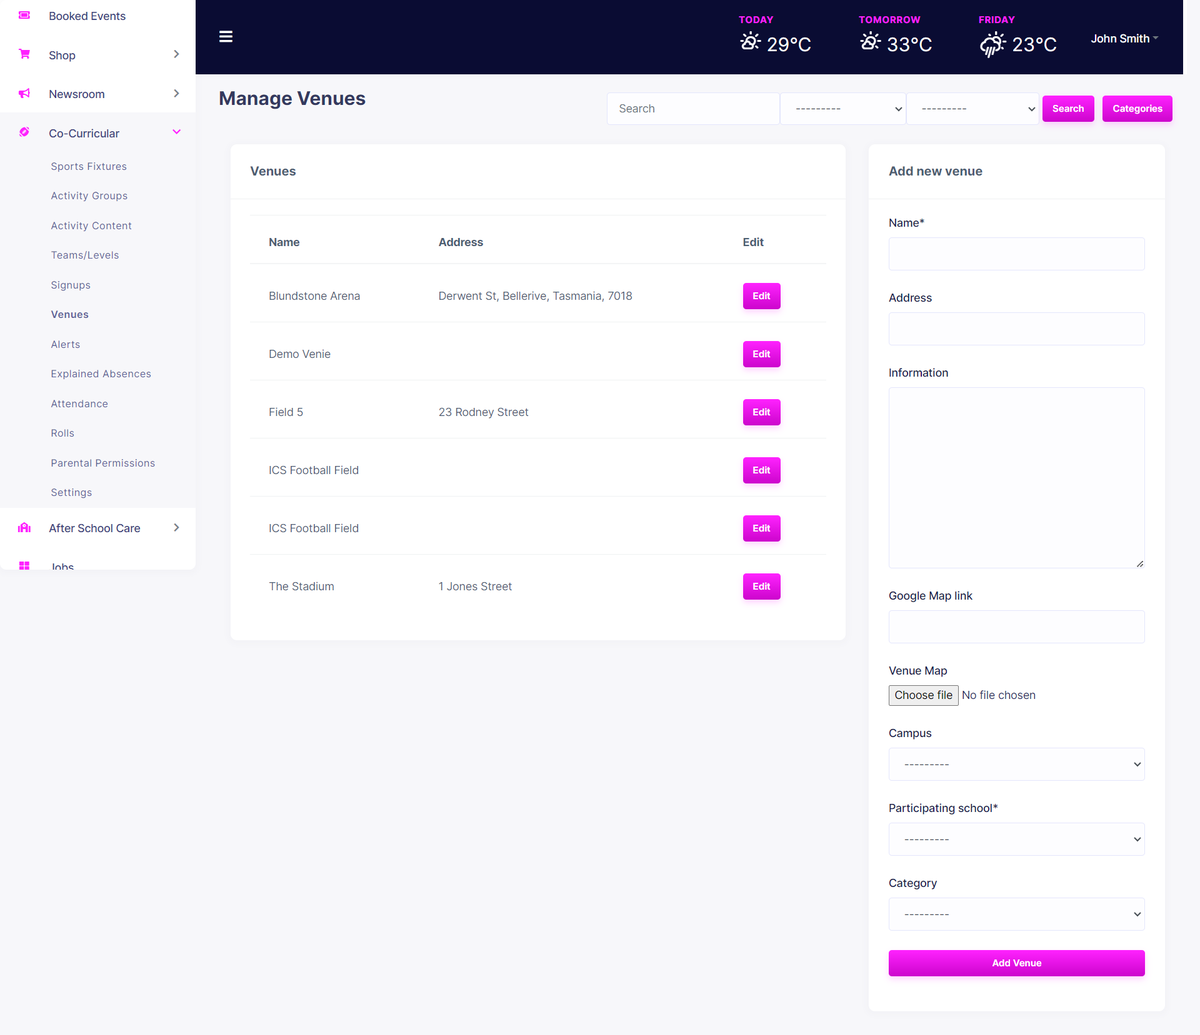Viewport: 1200px width, 1035px height.
Task: Click Friday's rain weather icon
Action: [x=990, y=42]
